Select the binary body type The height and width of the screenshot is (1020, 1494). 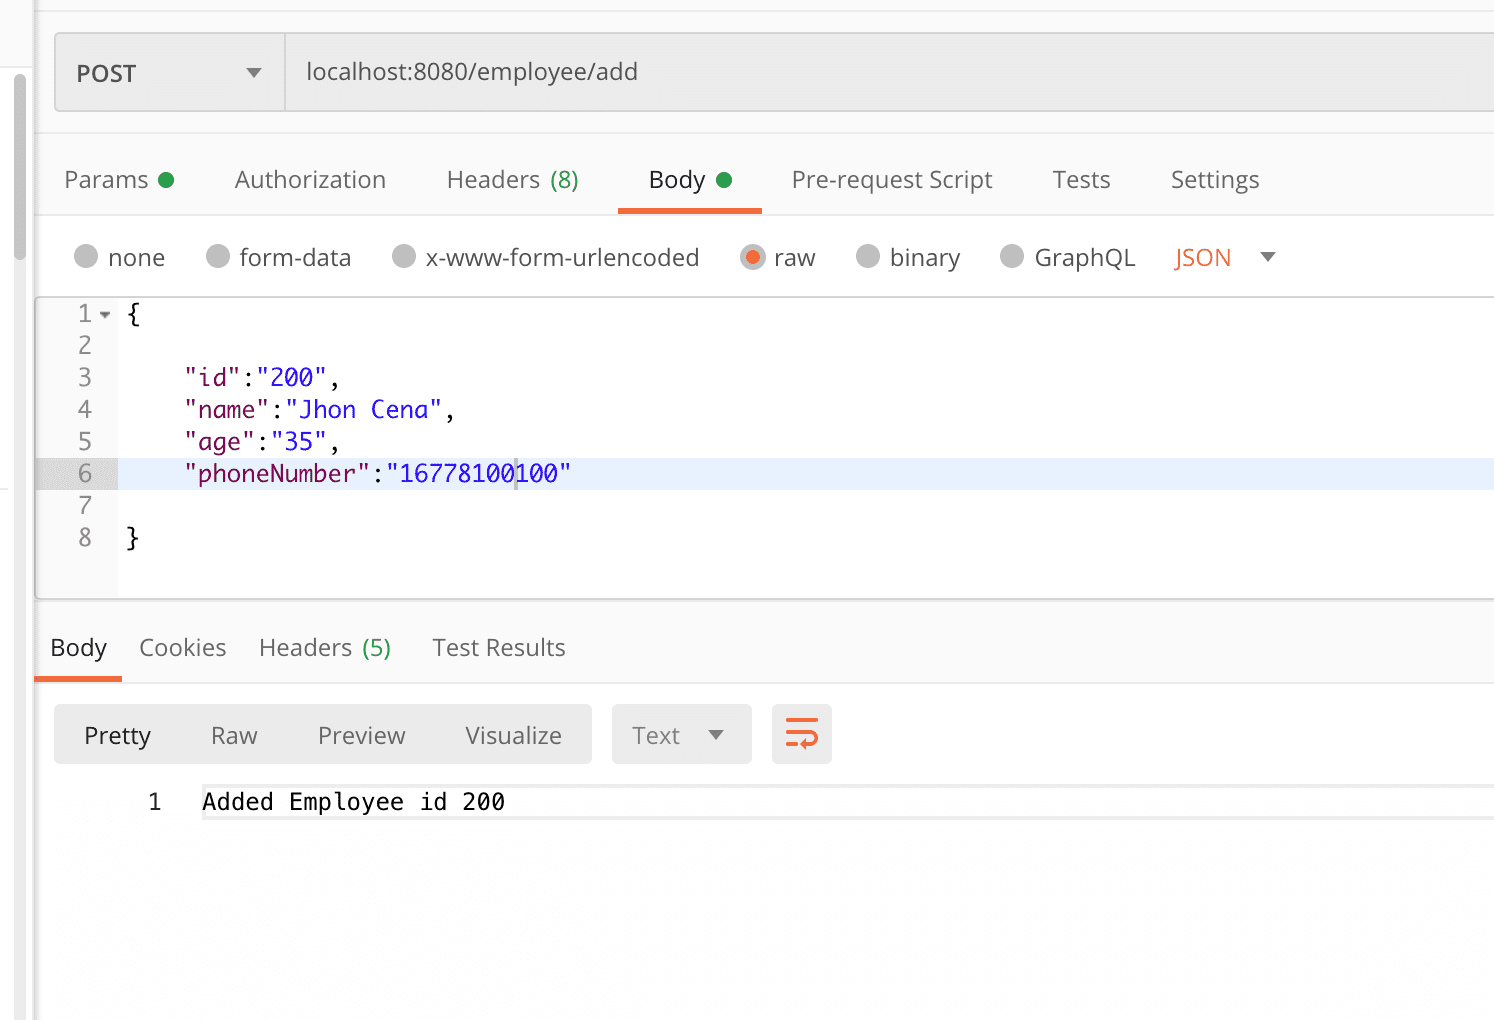908,257
